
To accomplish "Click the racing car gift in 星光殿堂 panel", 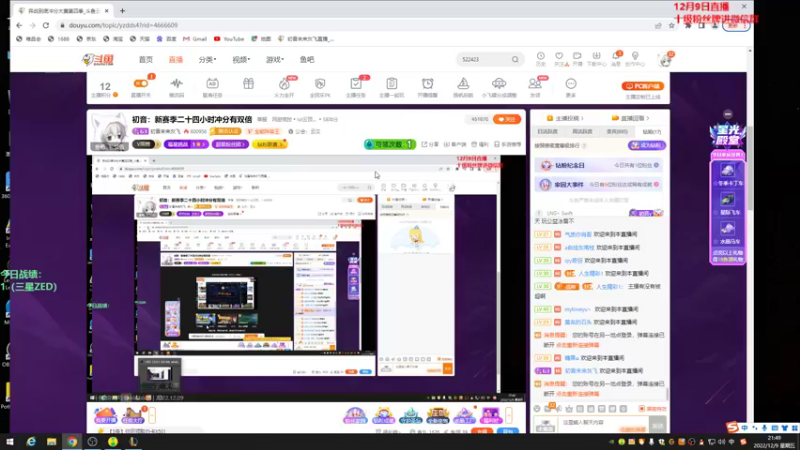I will pyautogui.click(x=728, y=203).
